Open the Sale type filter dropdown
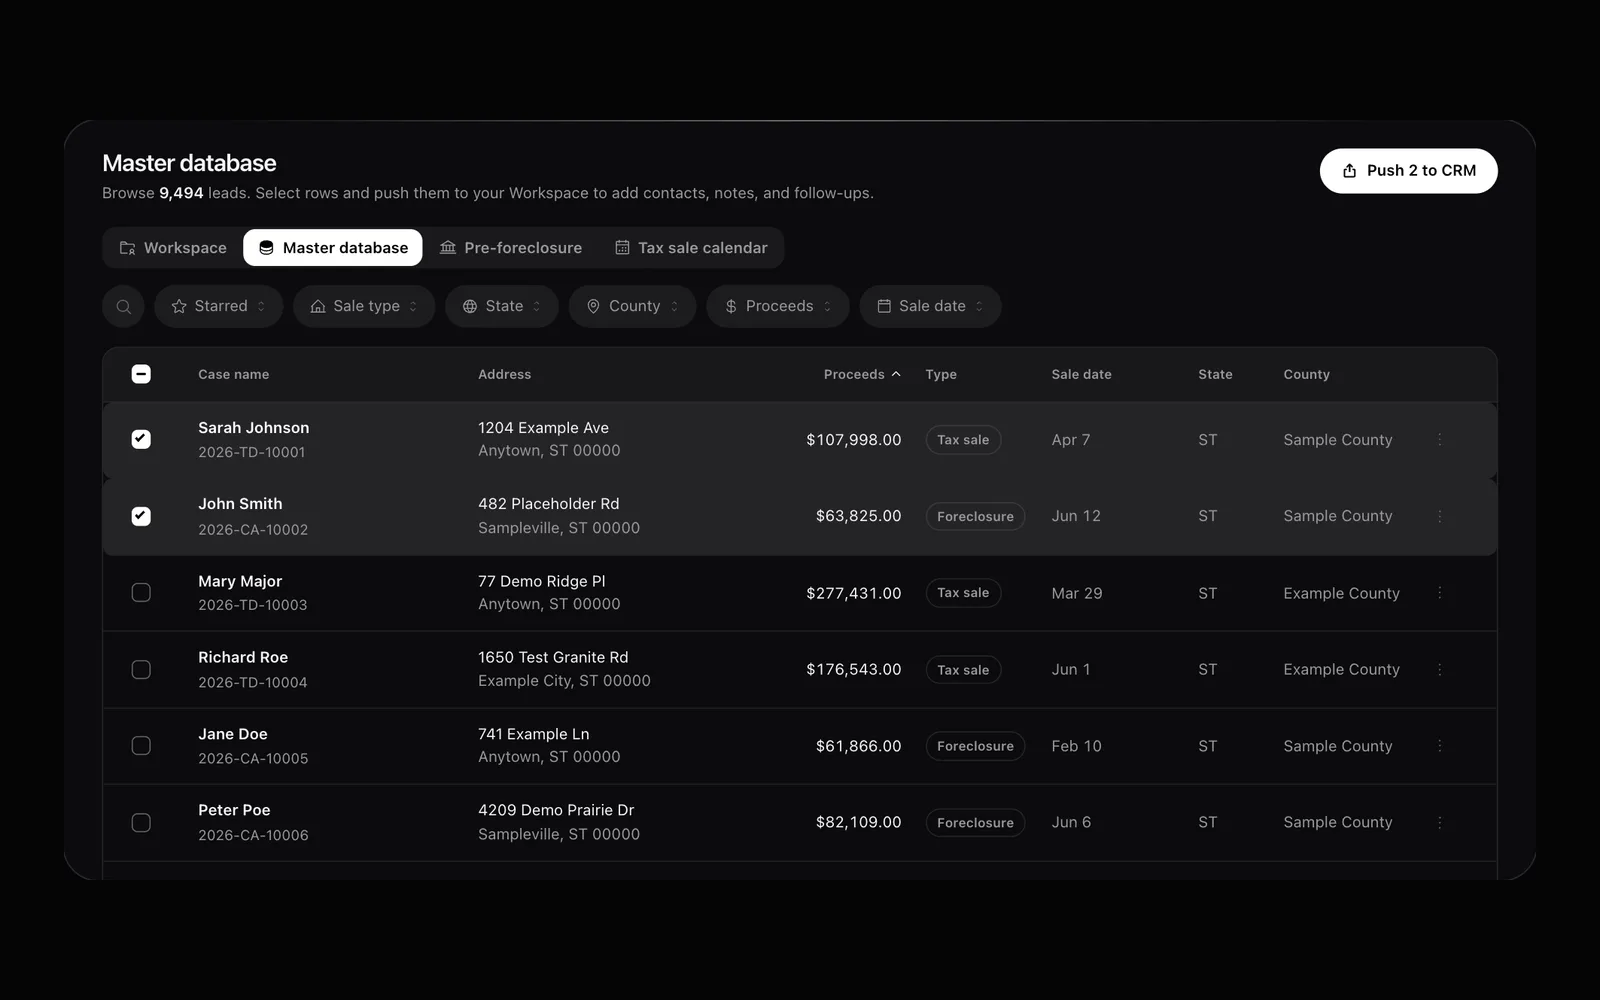This screenshot has width=1600, height=1000. (364, 306)
